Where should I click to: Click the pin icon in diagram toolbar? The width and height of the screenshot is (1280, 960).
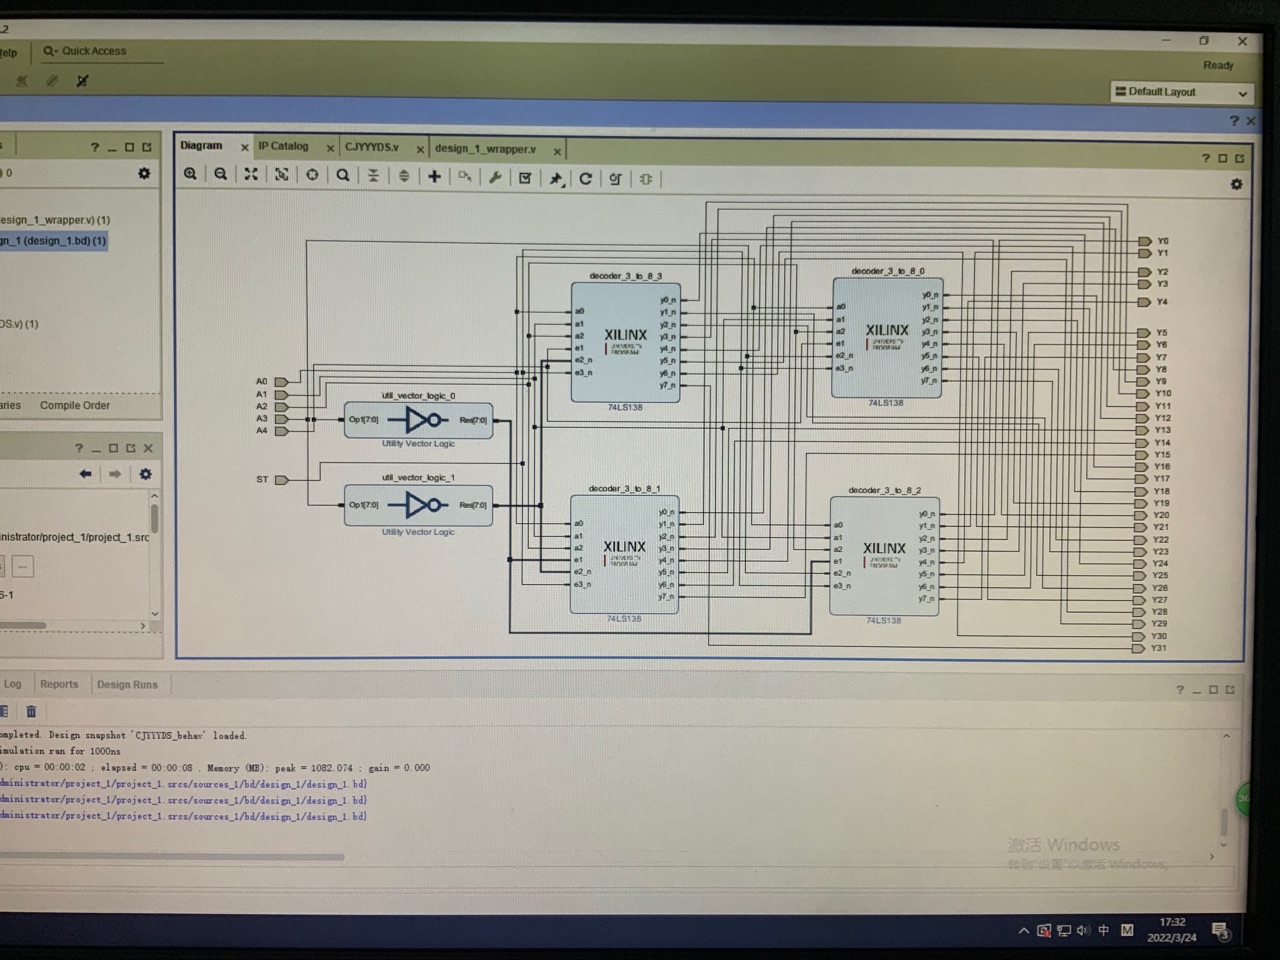pos(556,178)
